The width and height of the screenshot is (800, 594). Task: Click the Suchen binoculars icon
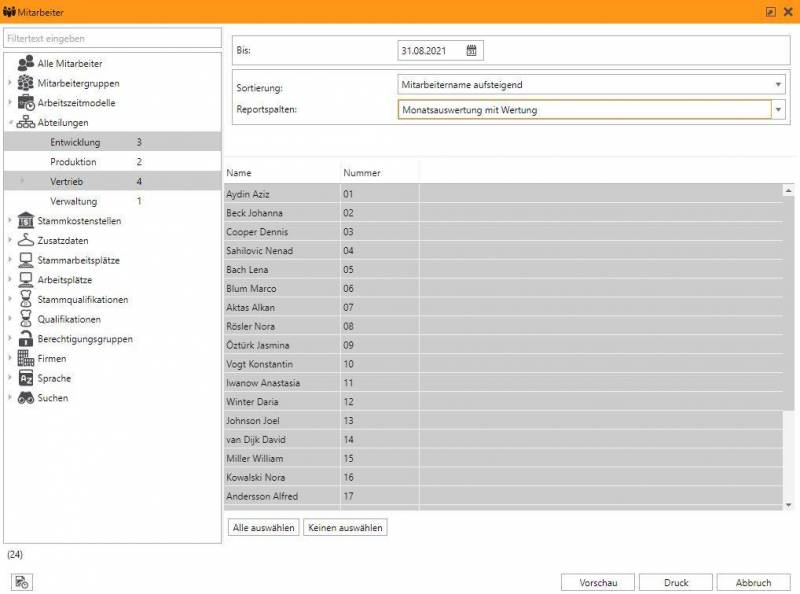tap(26, 398)
